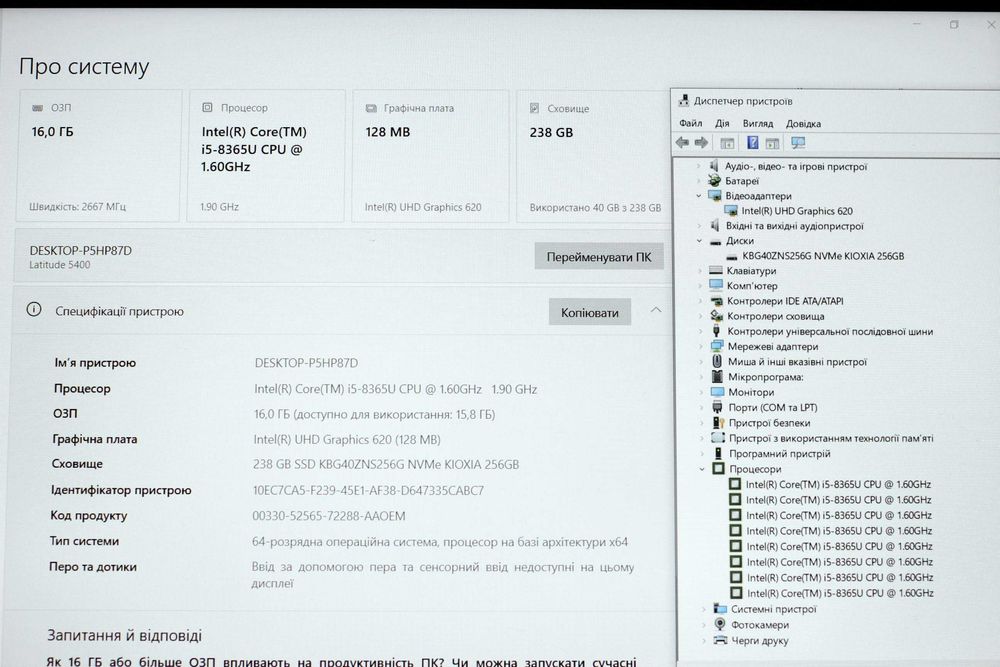Open the Довідка menu
1000x667 pixels.
click(x=803, y=124)
